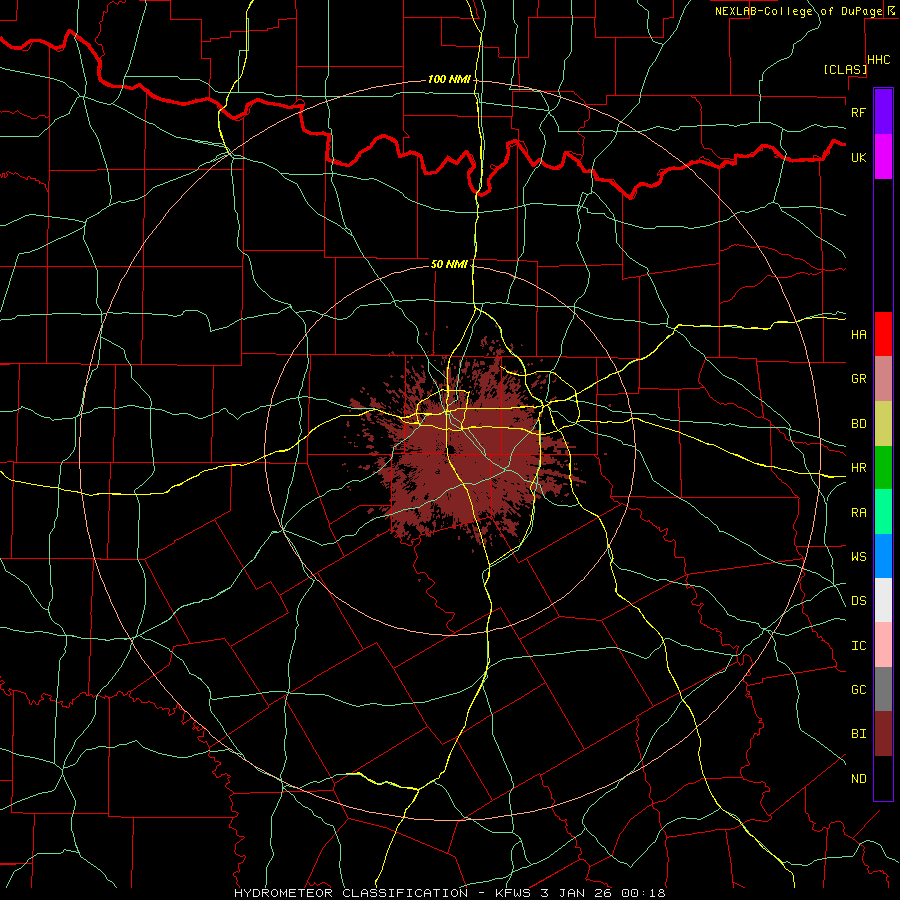
Task: Click the HR green legend color swatch
Action: click(883, 468)
